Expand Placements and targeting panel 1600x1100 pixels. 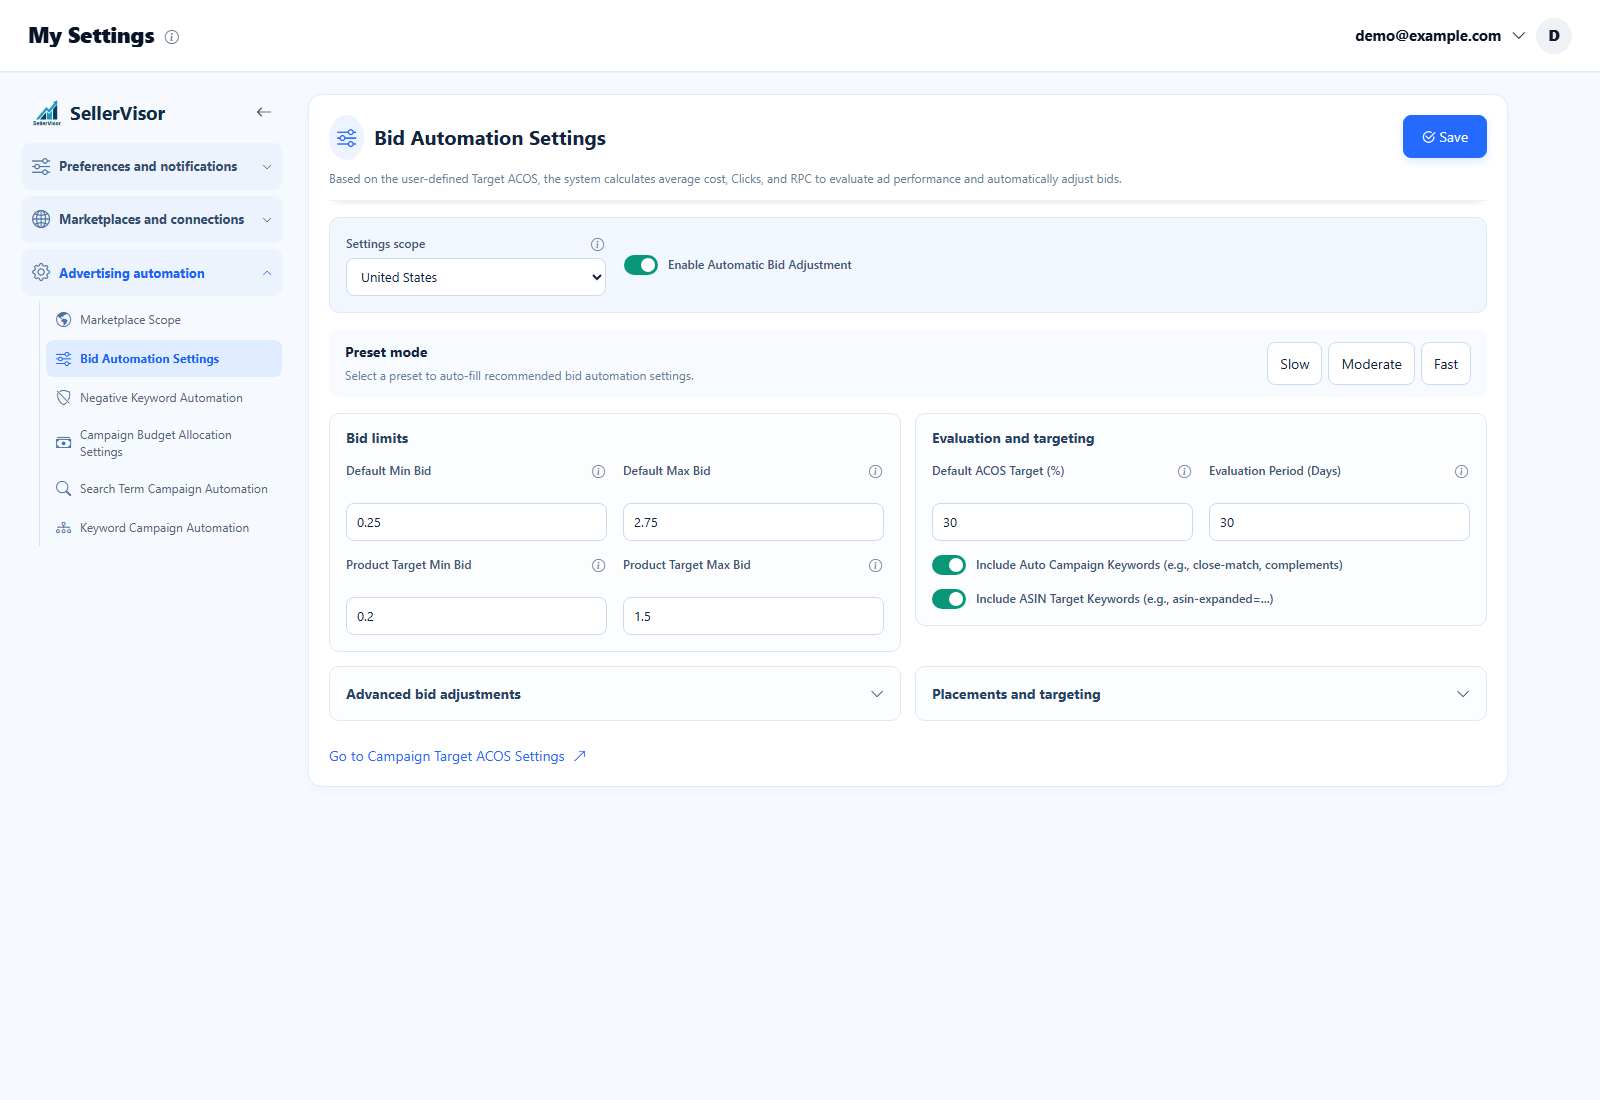coord(1201,694)
